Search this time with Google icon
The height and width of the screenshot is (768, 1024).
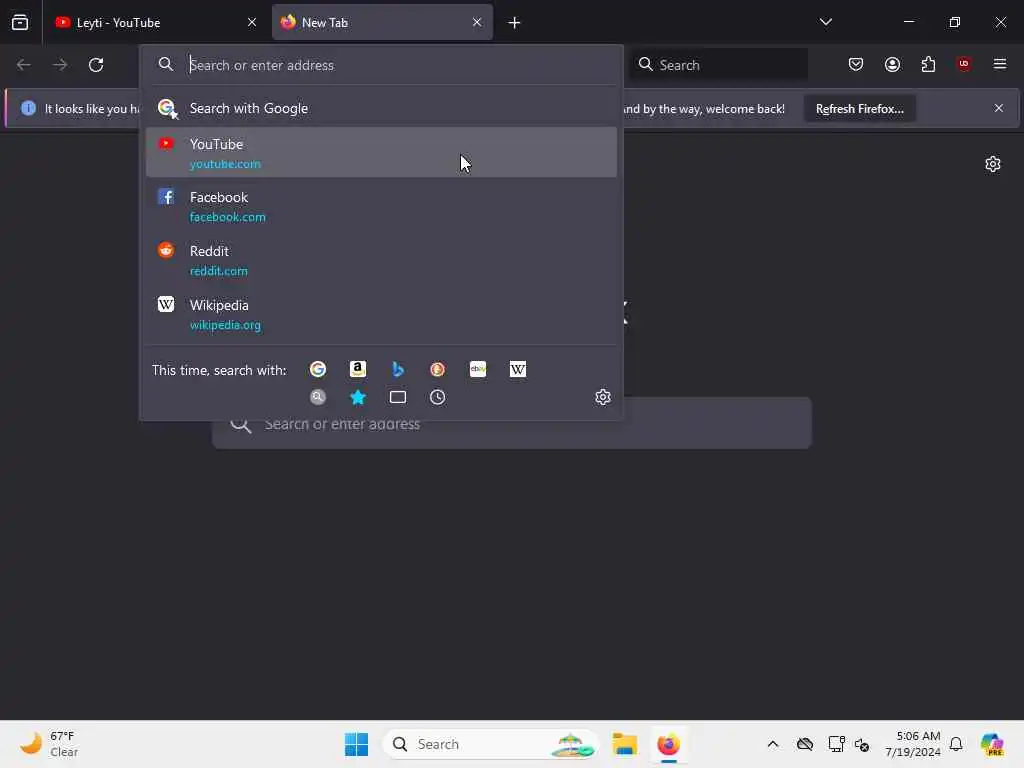[318, 370]
